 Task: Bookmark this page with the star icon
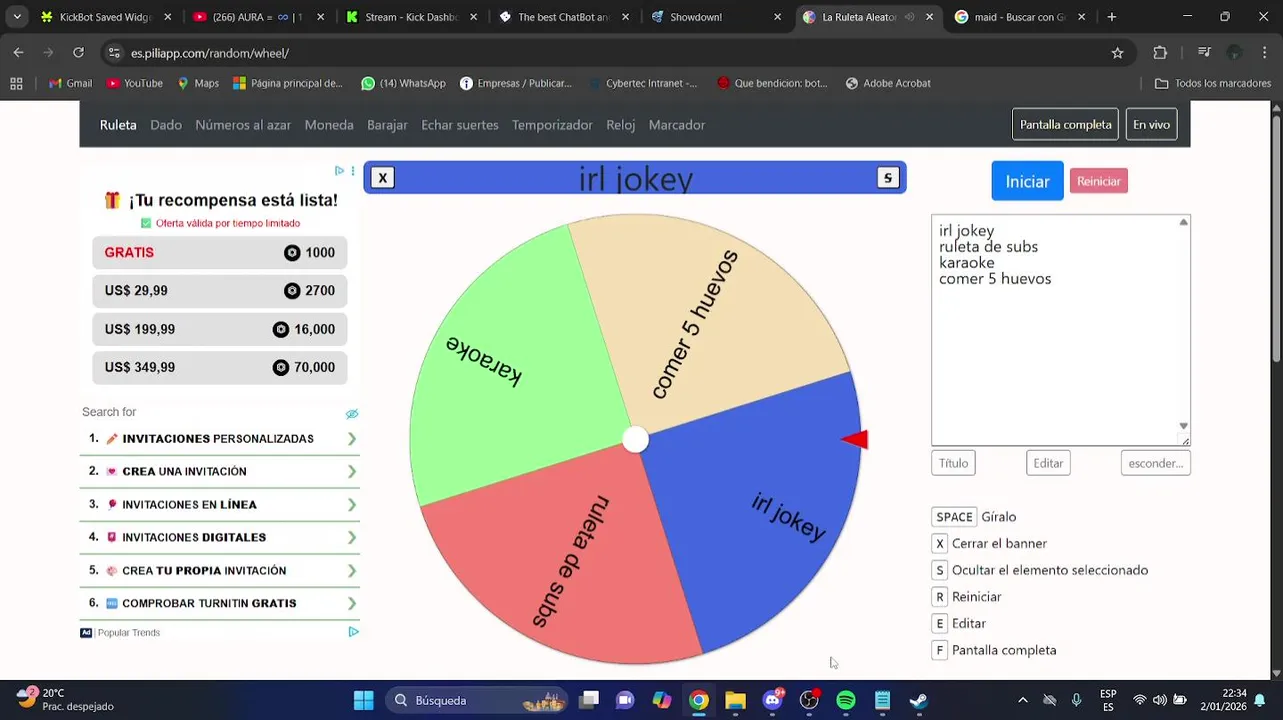click(1117, 53)
